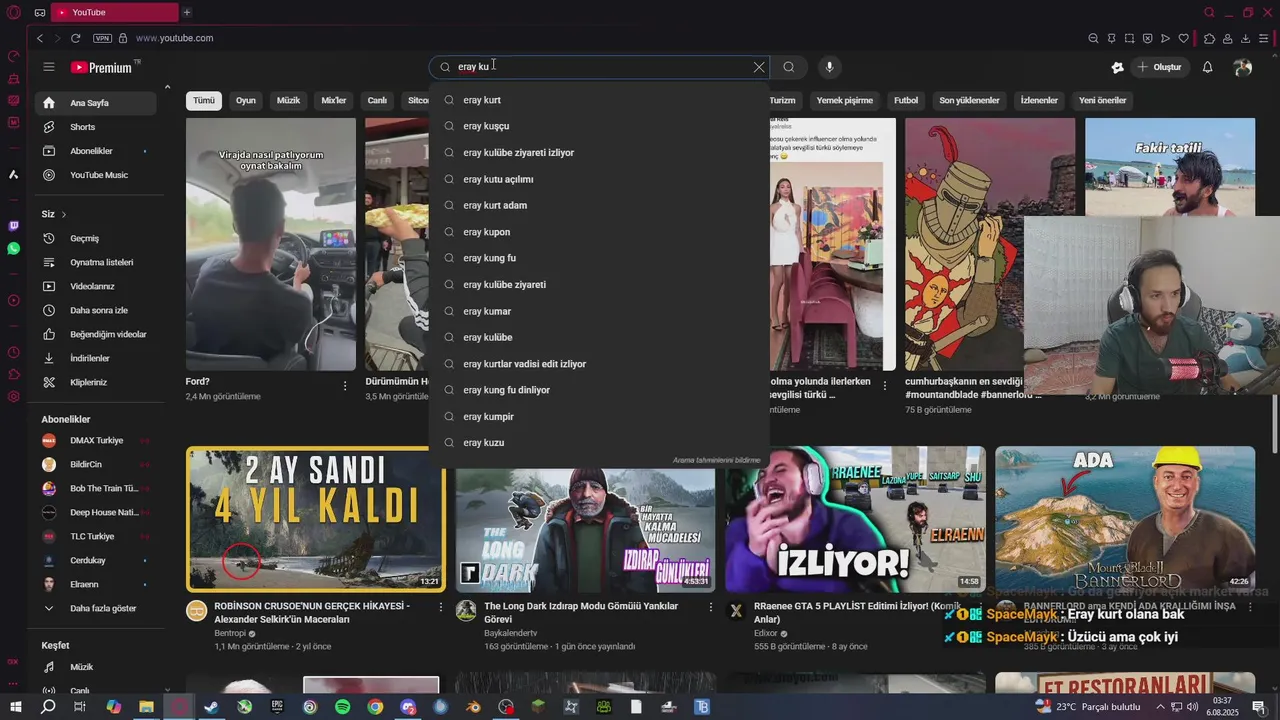Open the notifications bell
This screenshot has width=1280, height=720.
click(1207, 67)
